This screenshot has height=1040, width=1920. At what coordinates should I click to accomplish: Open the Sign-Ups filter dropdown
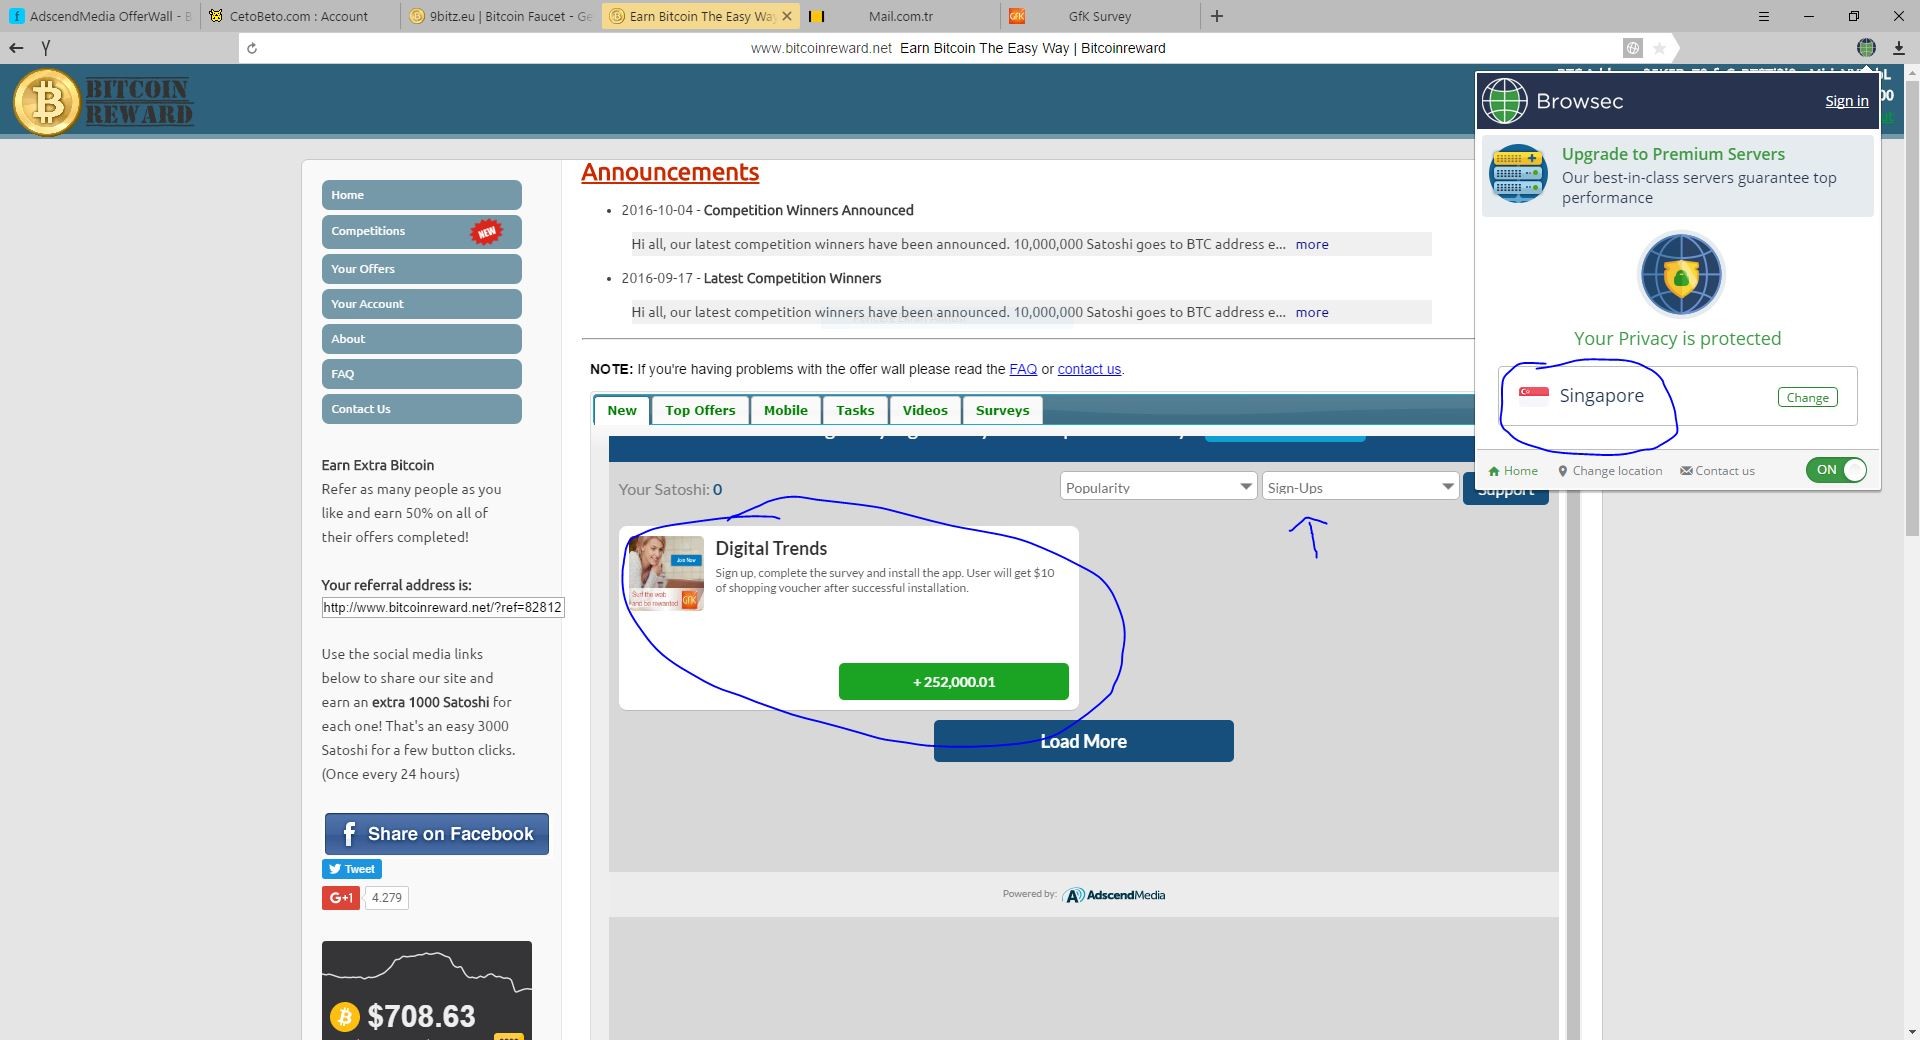1359,487
